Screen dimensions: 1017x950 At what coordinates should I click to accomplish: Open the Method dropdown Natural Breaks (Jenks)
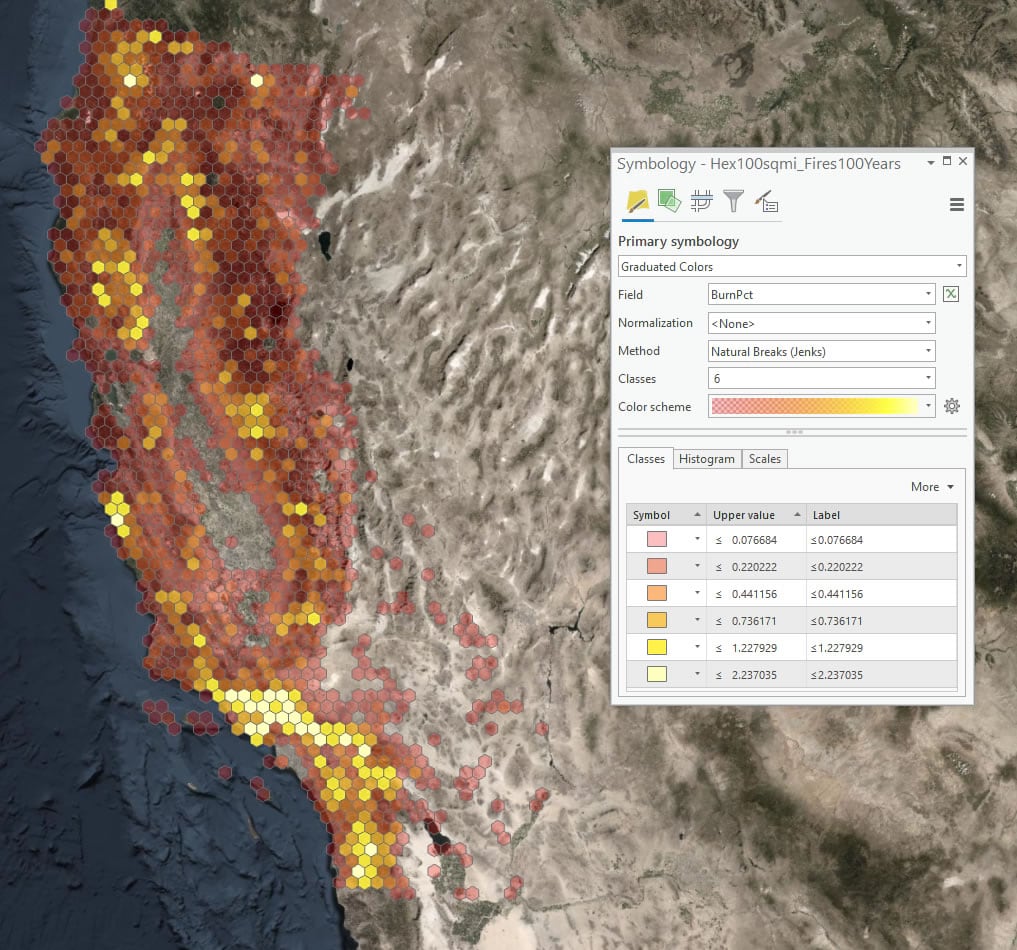tap(821, 351)
